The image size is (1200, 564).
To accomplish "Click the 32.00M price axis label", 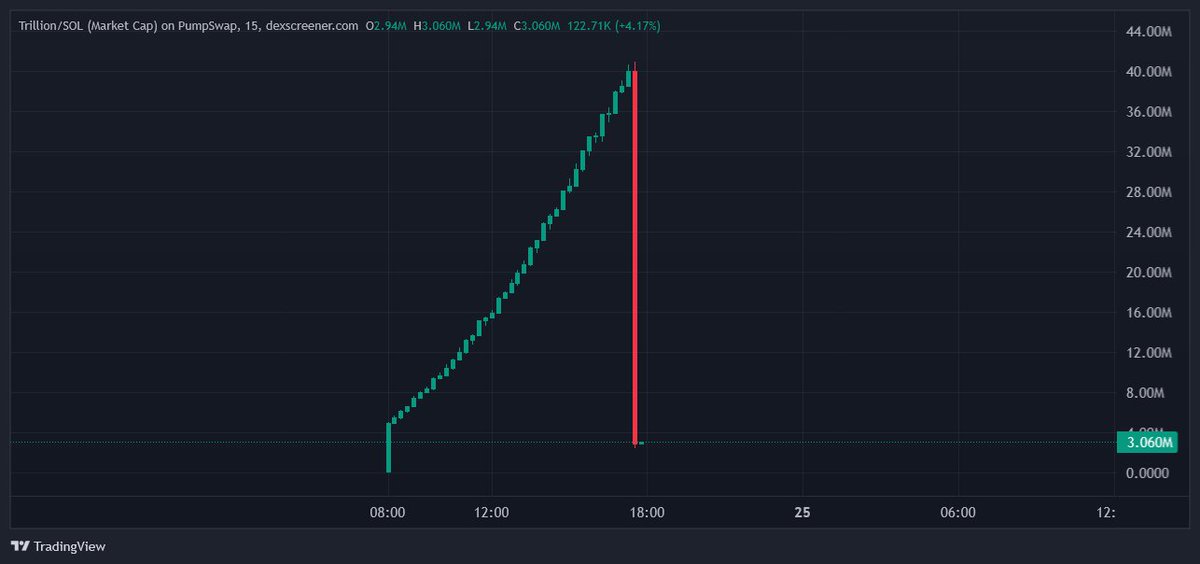I will pos(1148,152).
